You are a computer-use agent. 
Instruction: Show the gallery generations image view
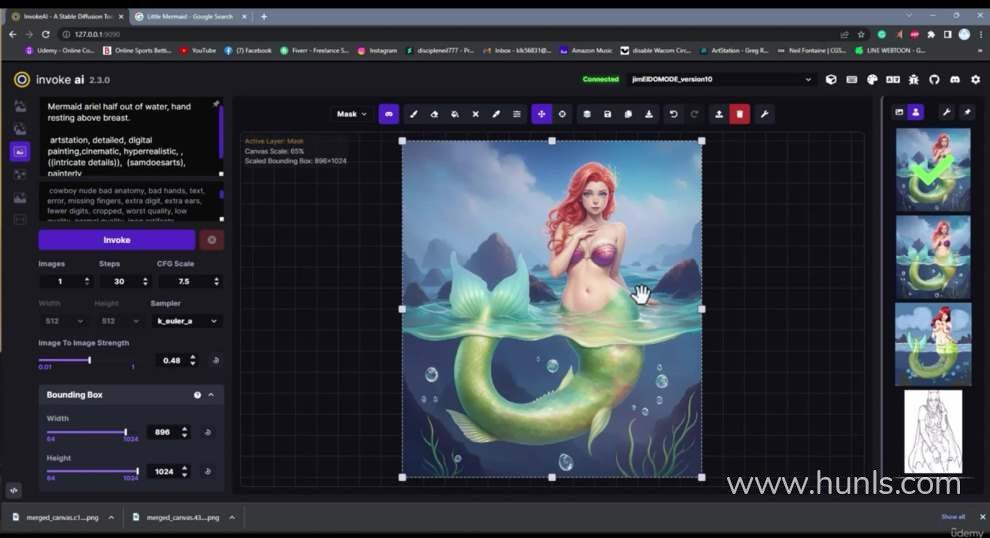[x=899, y=112]
